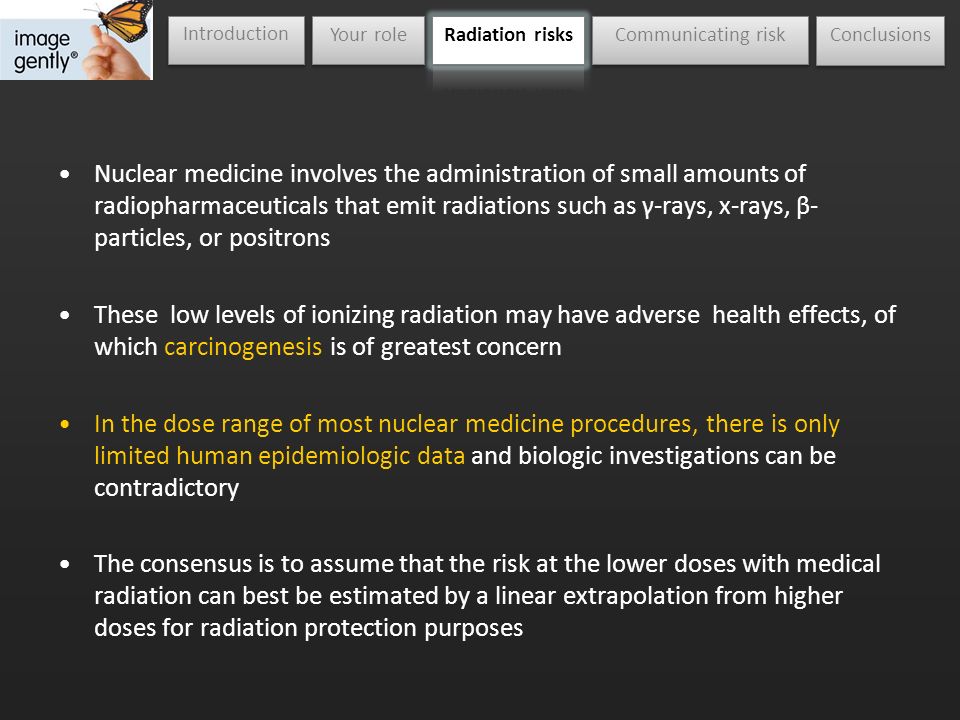Click the bullet before 'These low levels'
The width and height of the screenshot is (960, 720).
point(65,315)
